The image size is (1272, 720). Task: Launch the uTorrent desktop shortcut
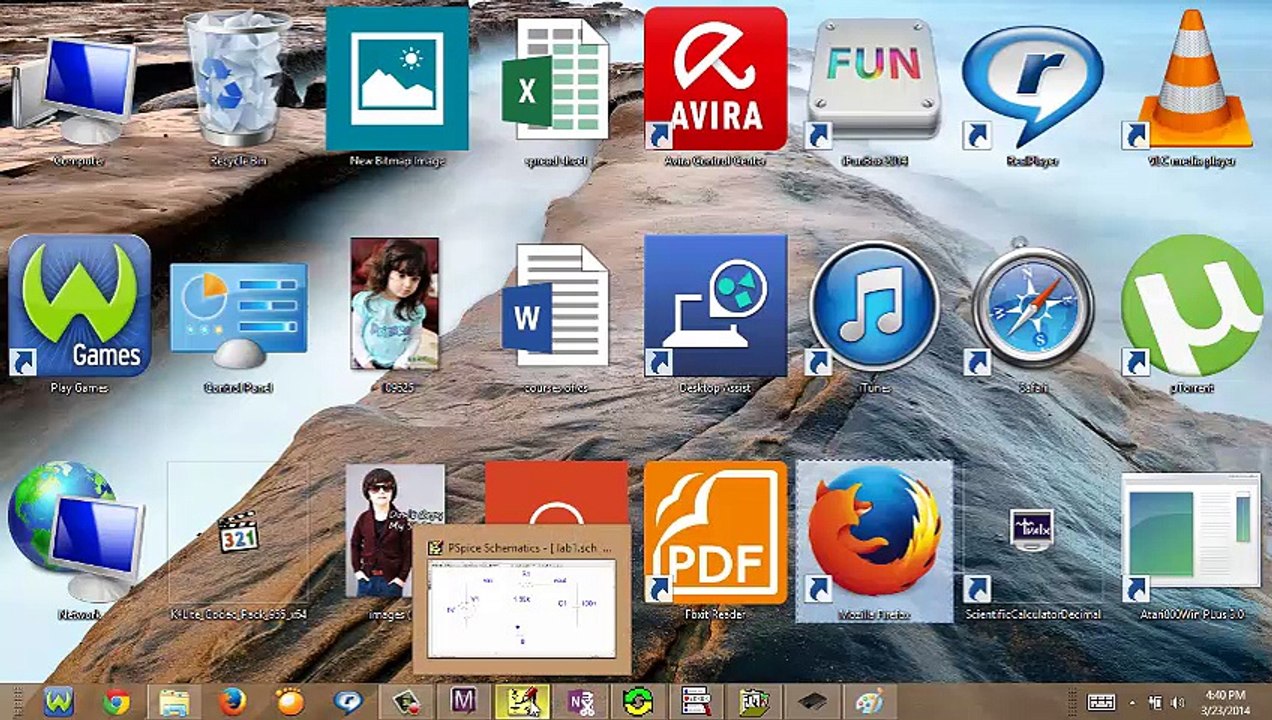(x=1192, y=314)
